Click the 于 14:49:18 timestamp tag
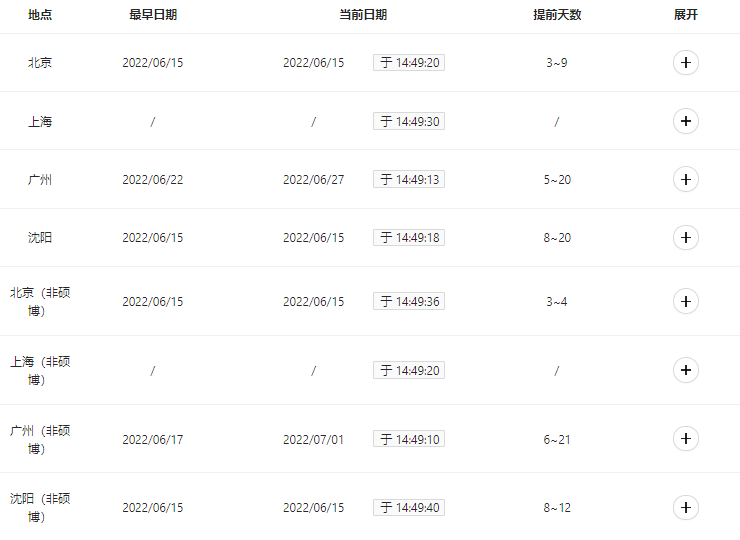The image size is (740, 540). click(x=408, y=238)
